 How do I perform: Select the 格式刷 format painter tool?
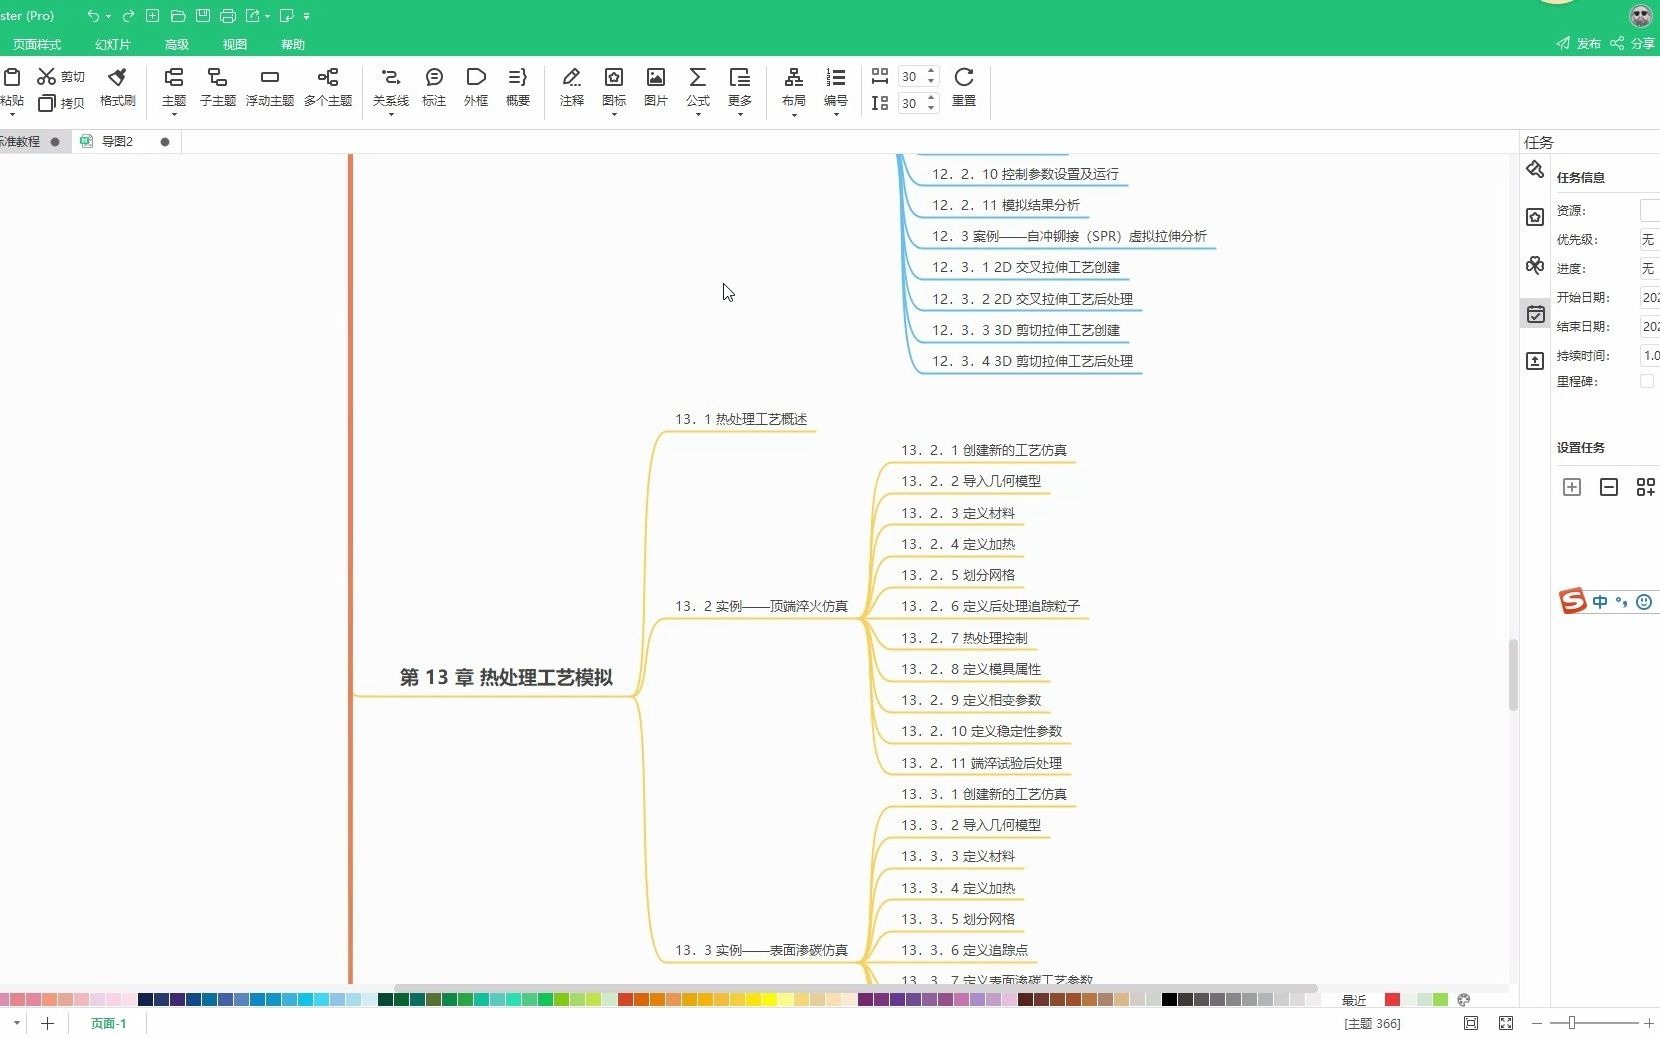click(x=117, y=88)
